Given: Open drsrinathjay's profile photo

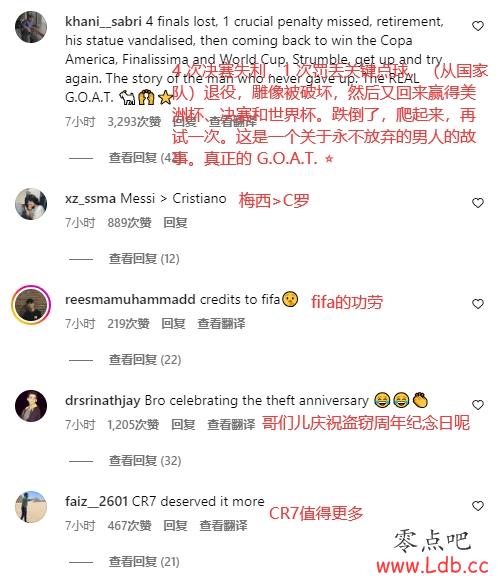Looking at the screenshot, I should coord(31,406).
